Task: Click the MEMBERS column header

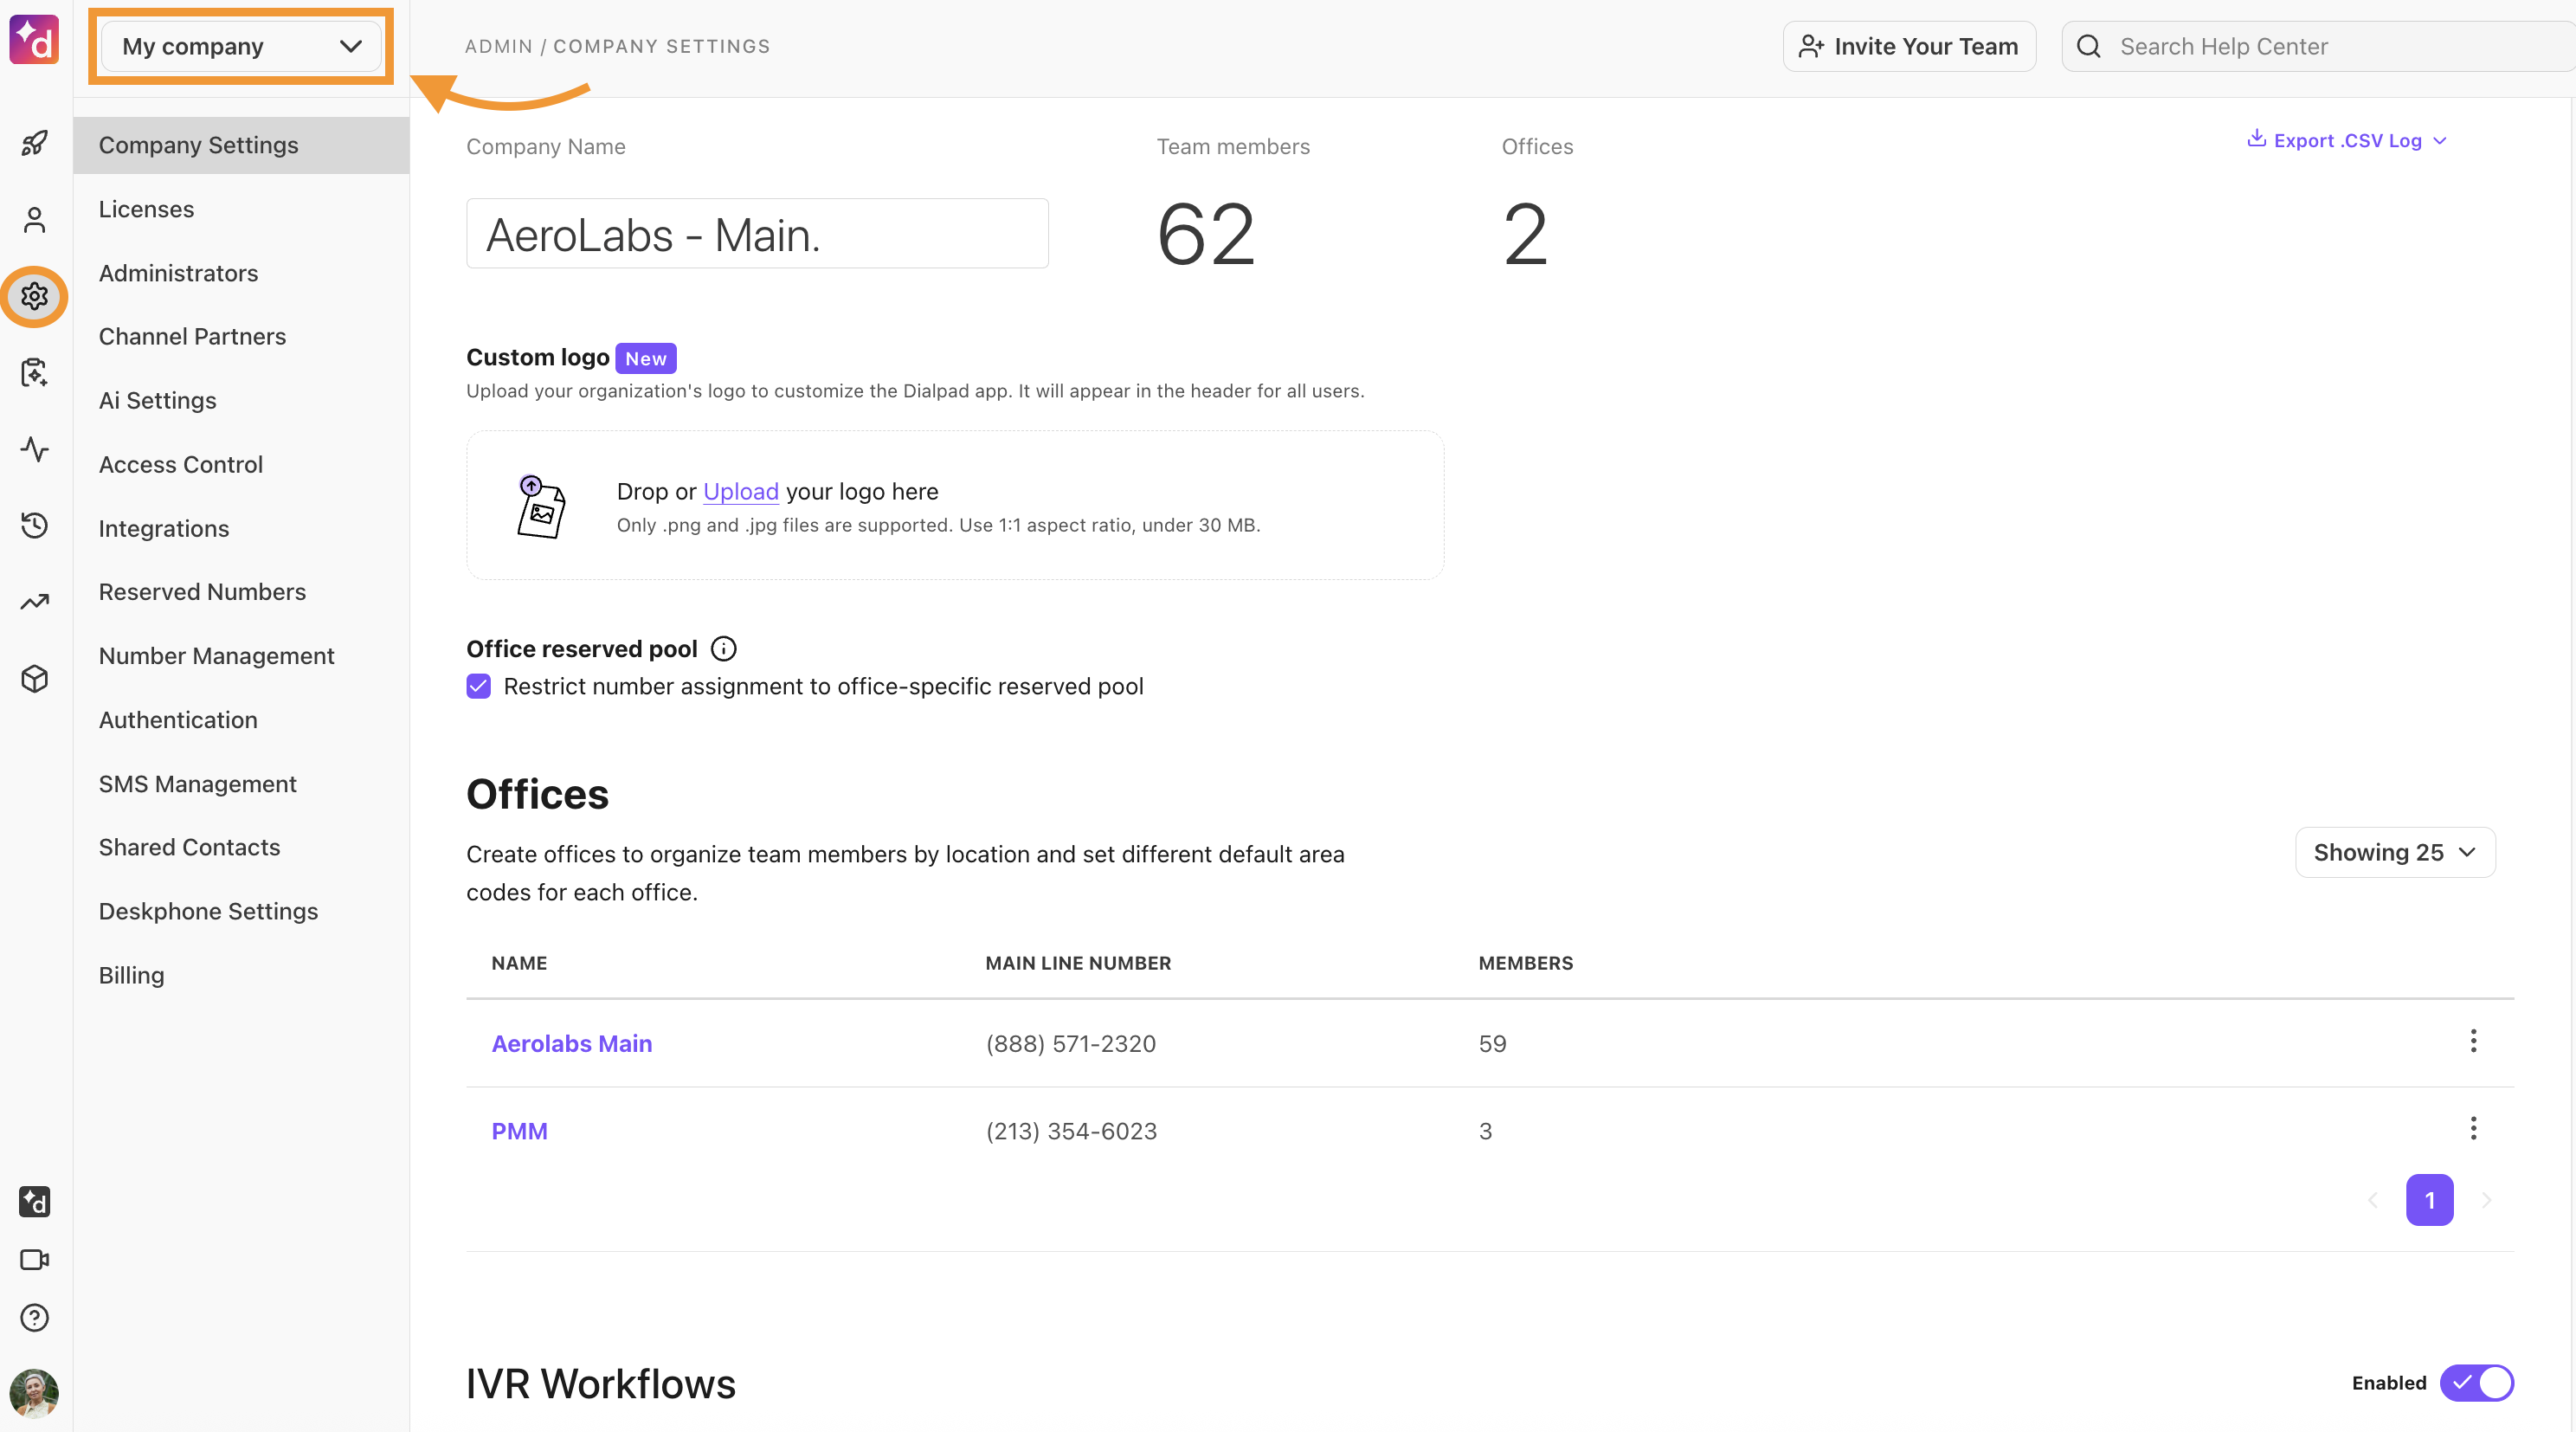Action: pyautogui.click(x=1525, y=963)
